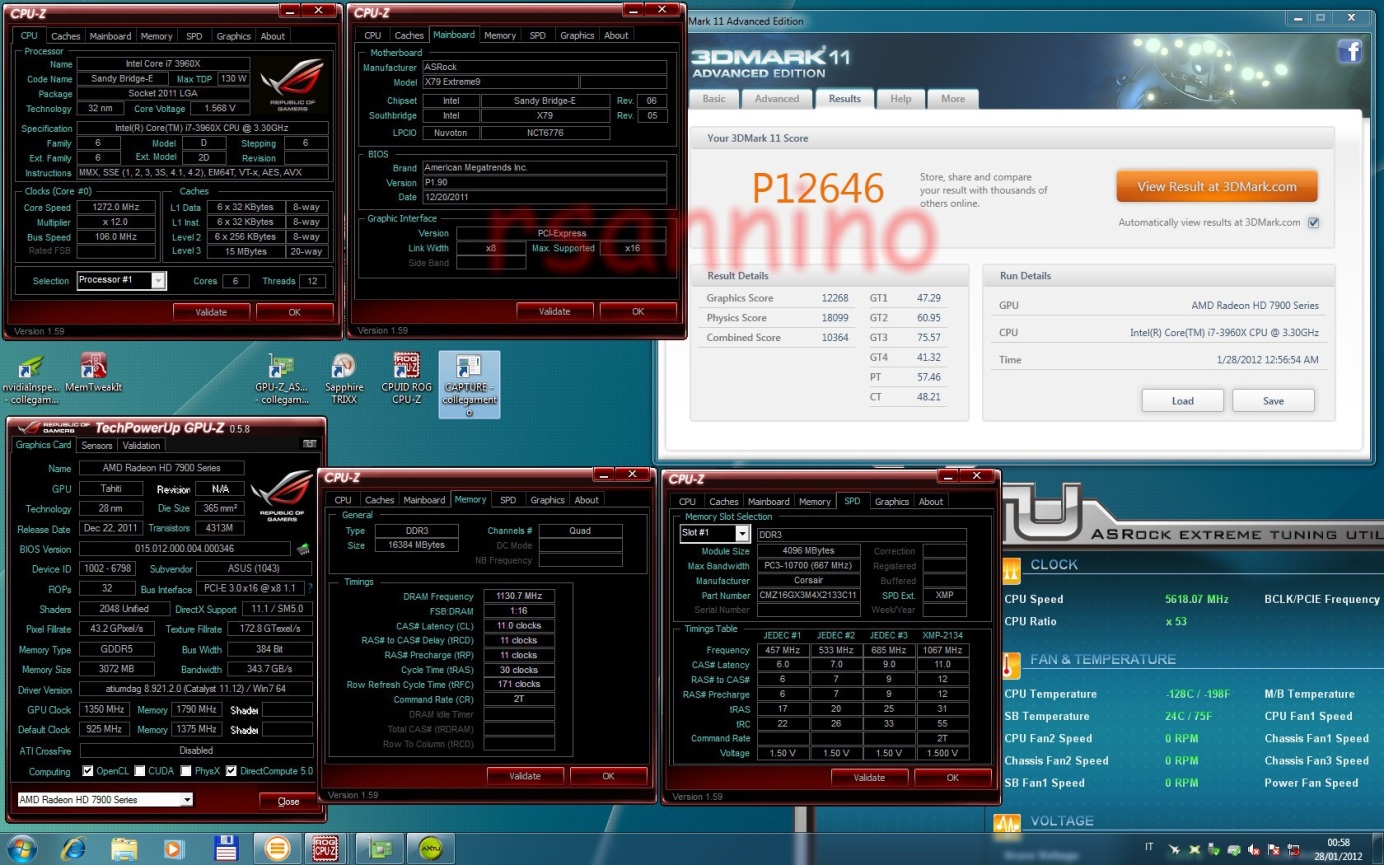Open the nvidiaInspector desktop shortcut

pyautogui.click(x=32, y=376)
